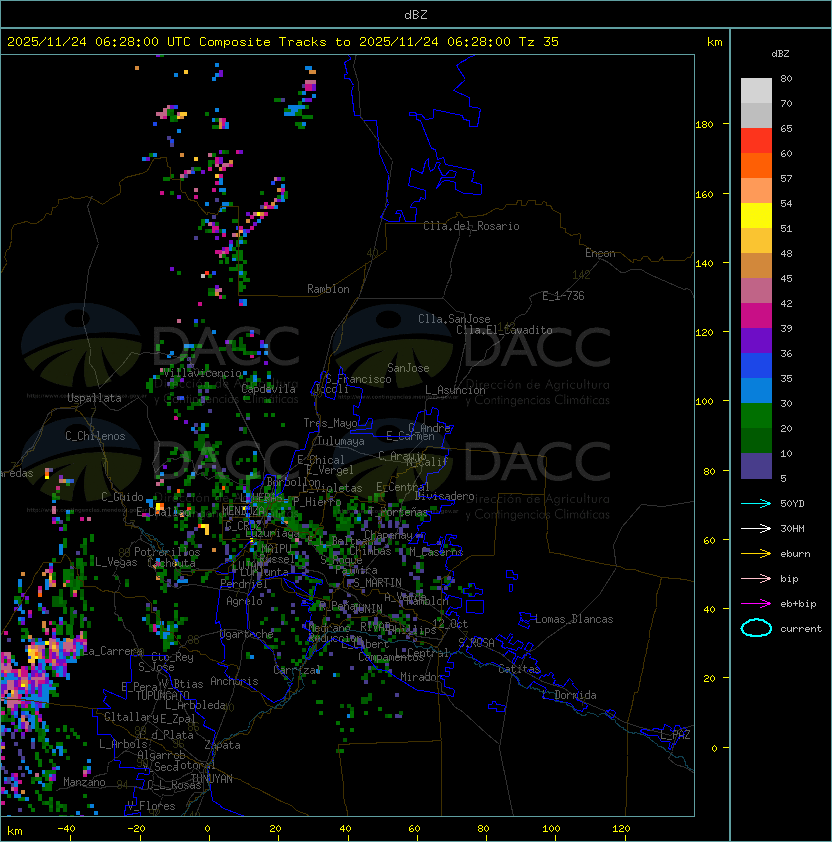Pick the light gray 80-70 dBZ swatch

[756, 90]
